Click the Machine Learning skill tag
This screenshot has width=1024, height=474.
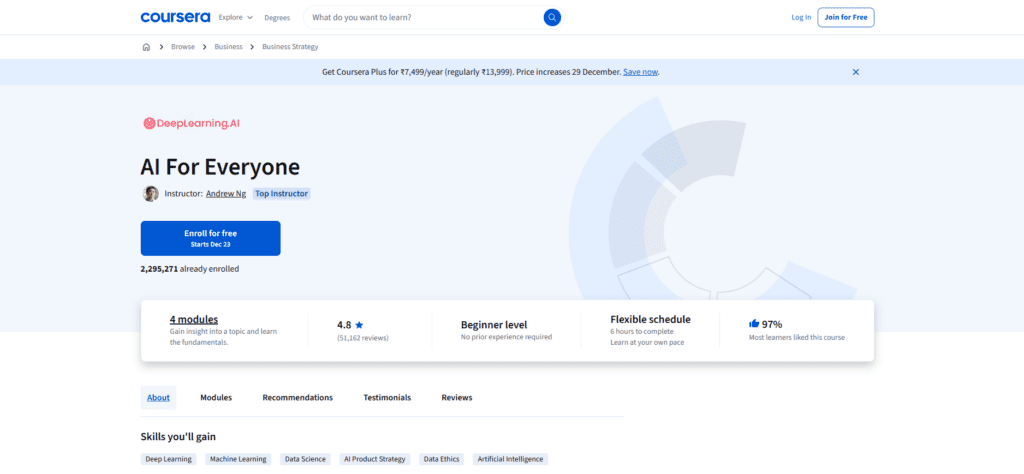[238, 459]
